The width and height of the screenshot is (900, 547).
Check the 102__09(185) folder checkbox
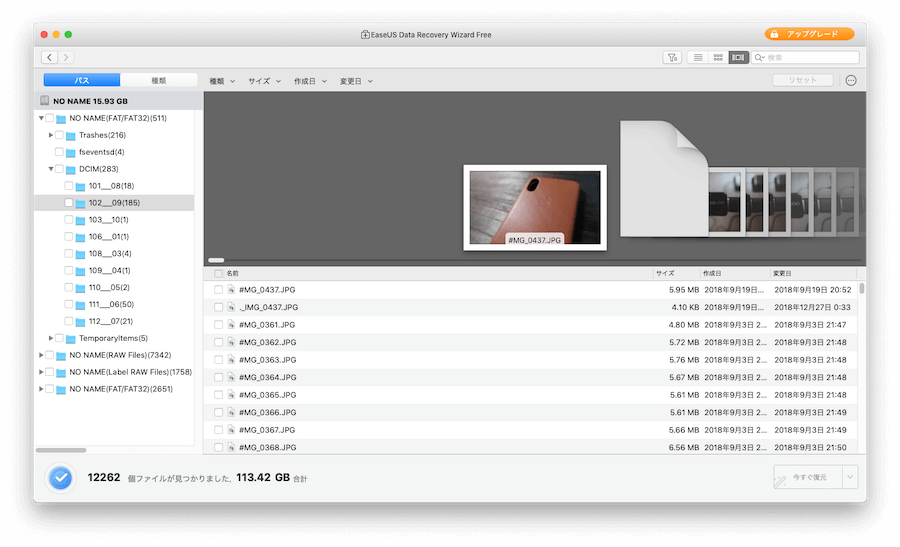coord(69,203)
